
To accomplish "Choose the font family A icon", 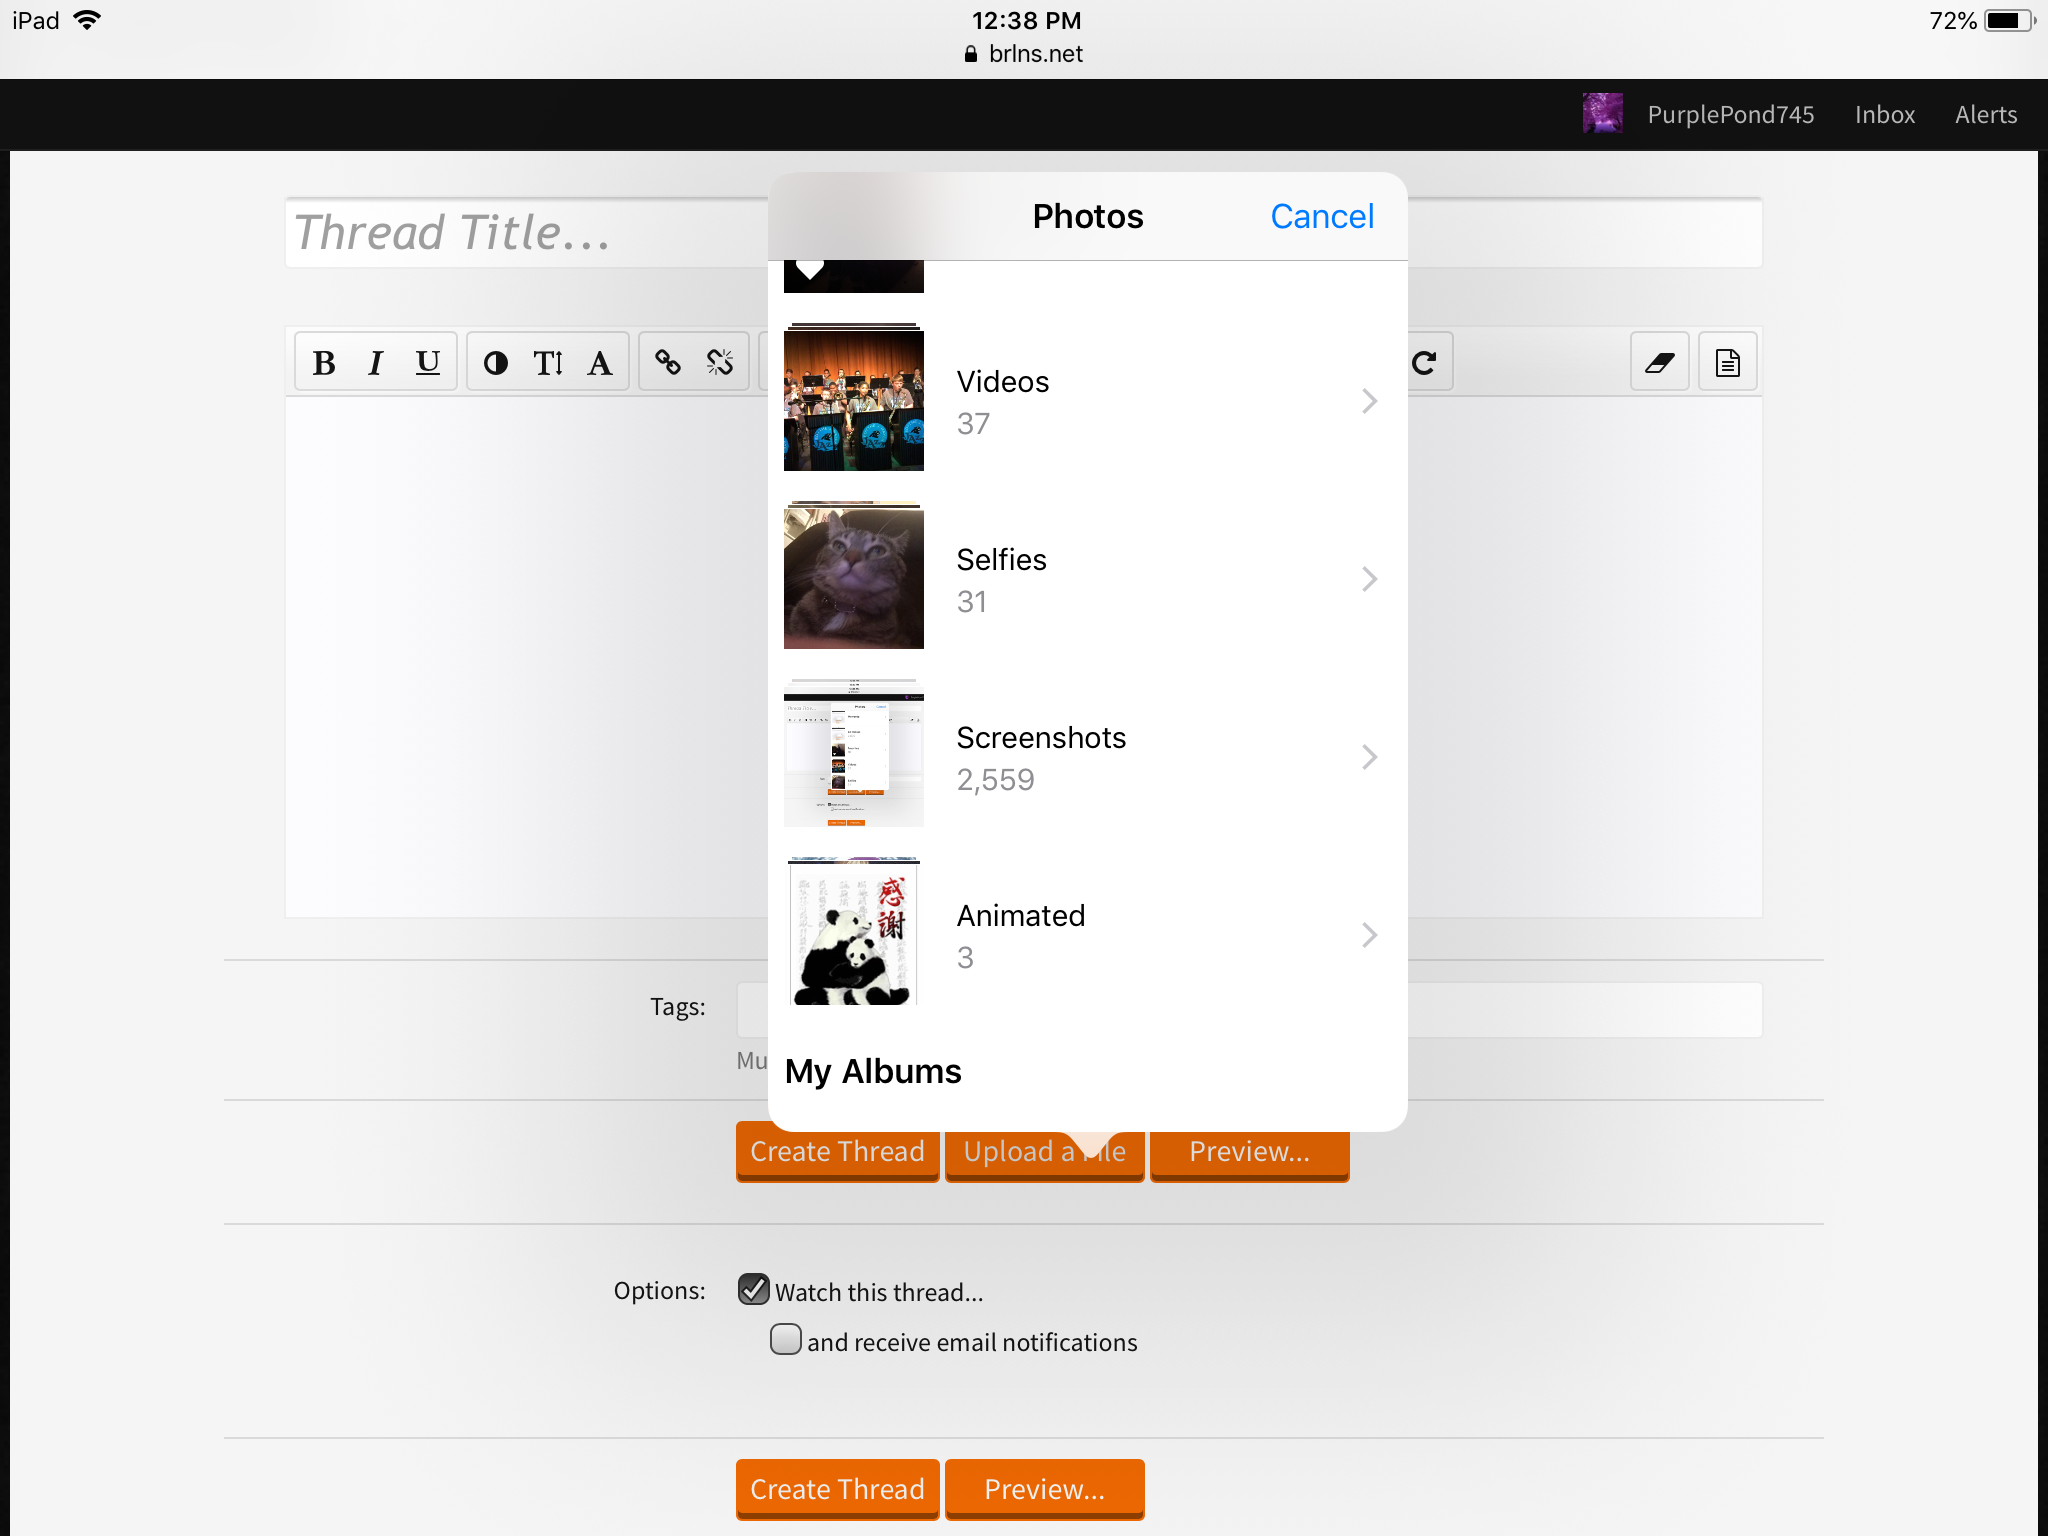I will click(x=600, y=362).
